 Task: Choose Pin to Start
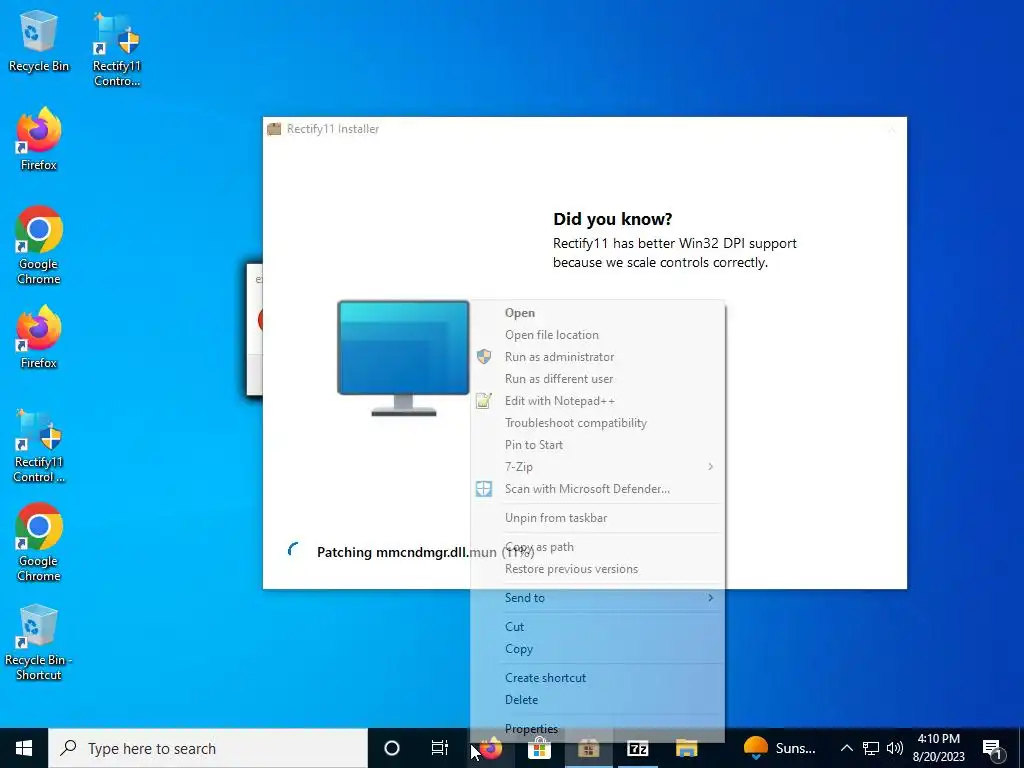[598, 445]
